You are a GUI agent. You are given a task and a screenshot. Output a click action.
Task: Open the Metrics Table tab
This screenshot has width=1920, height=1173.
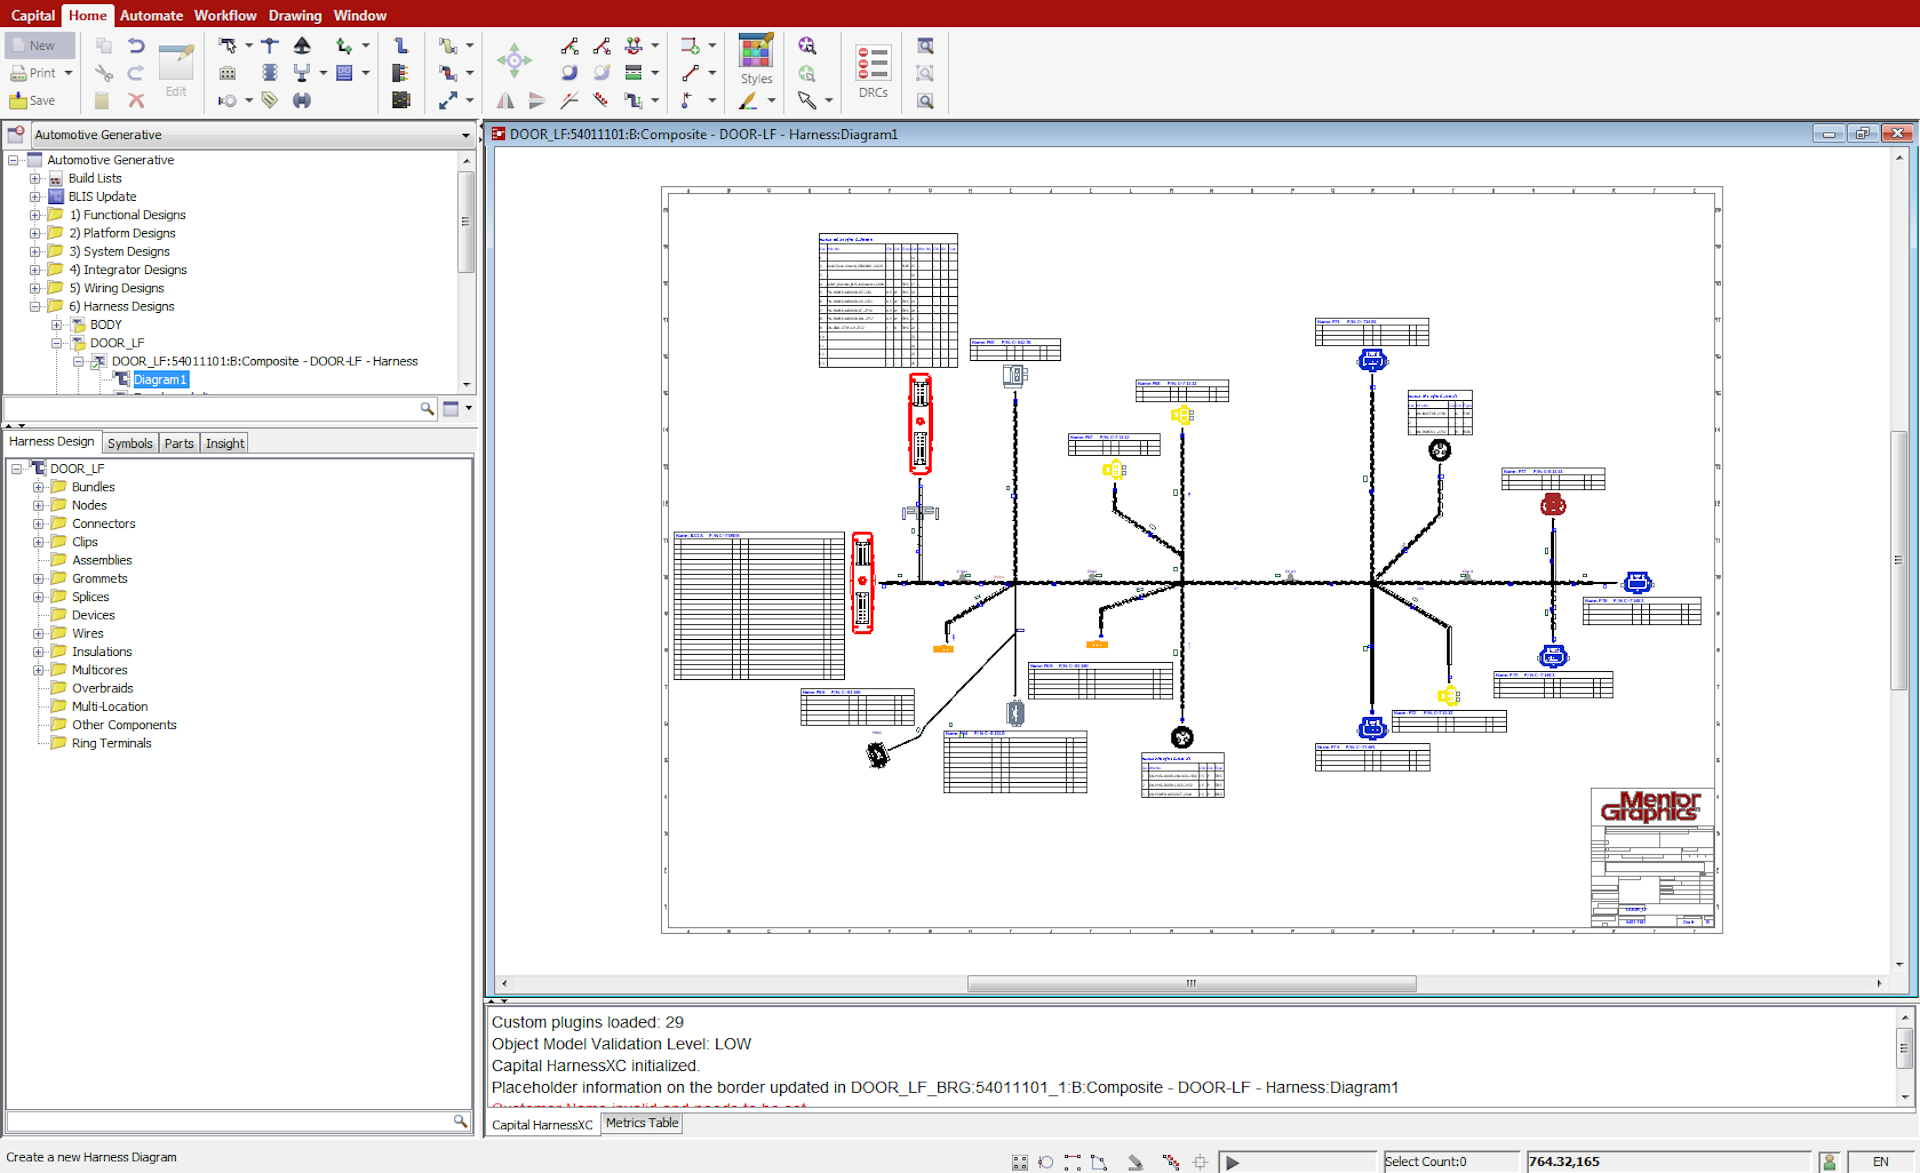click(641, 1123)
